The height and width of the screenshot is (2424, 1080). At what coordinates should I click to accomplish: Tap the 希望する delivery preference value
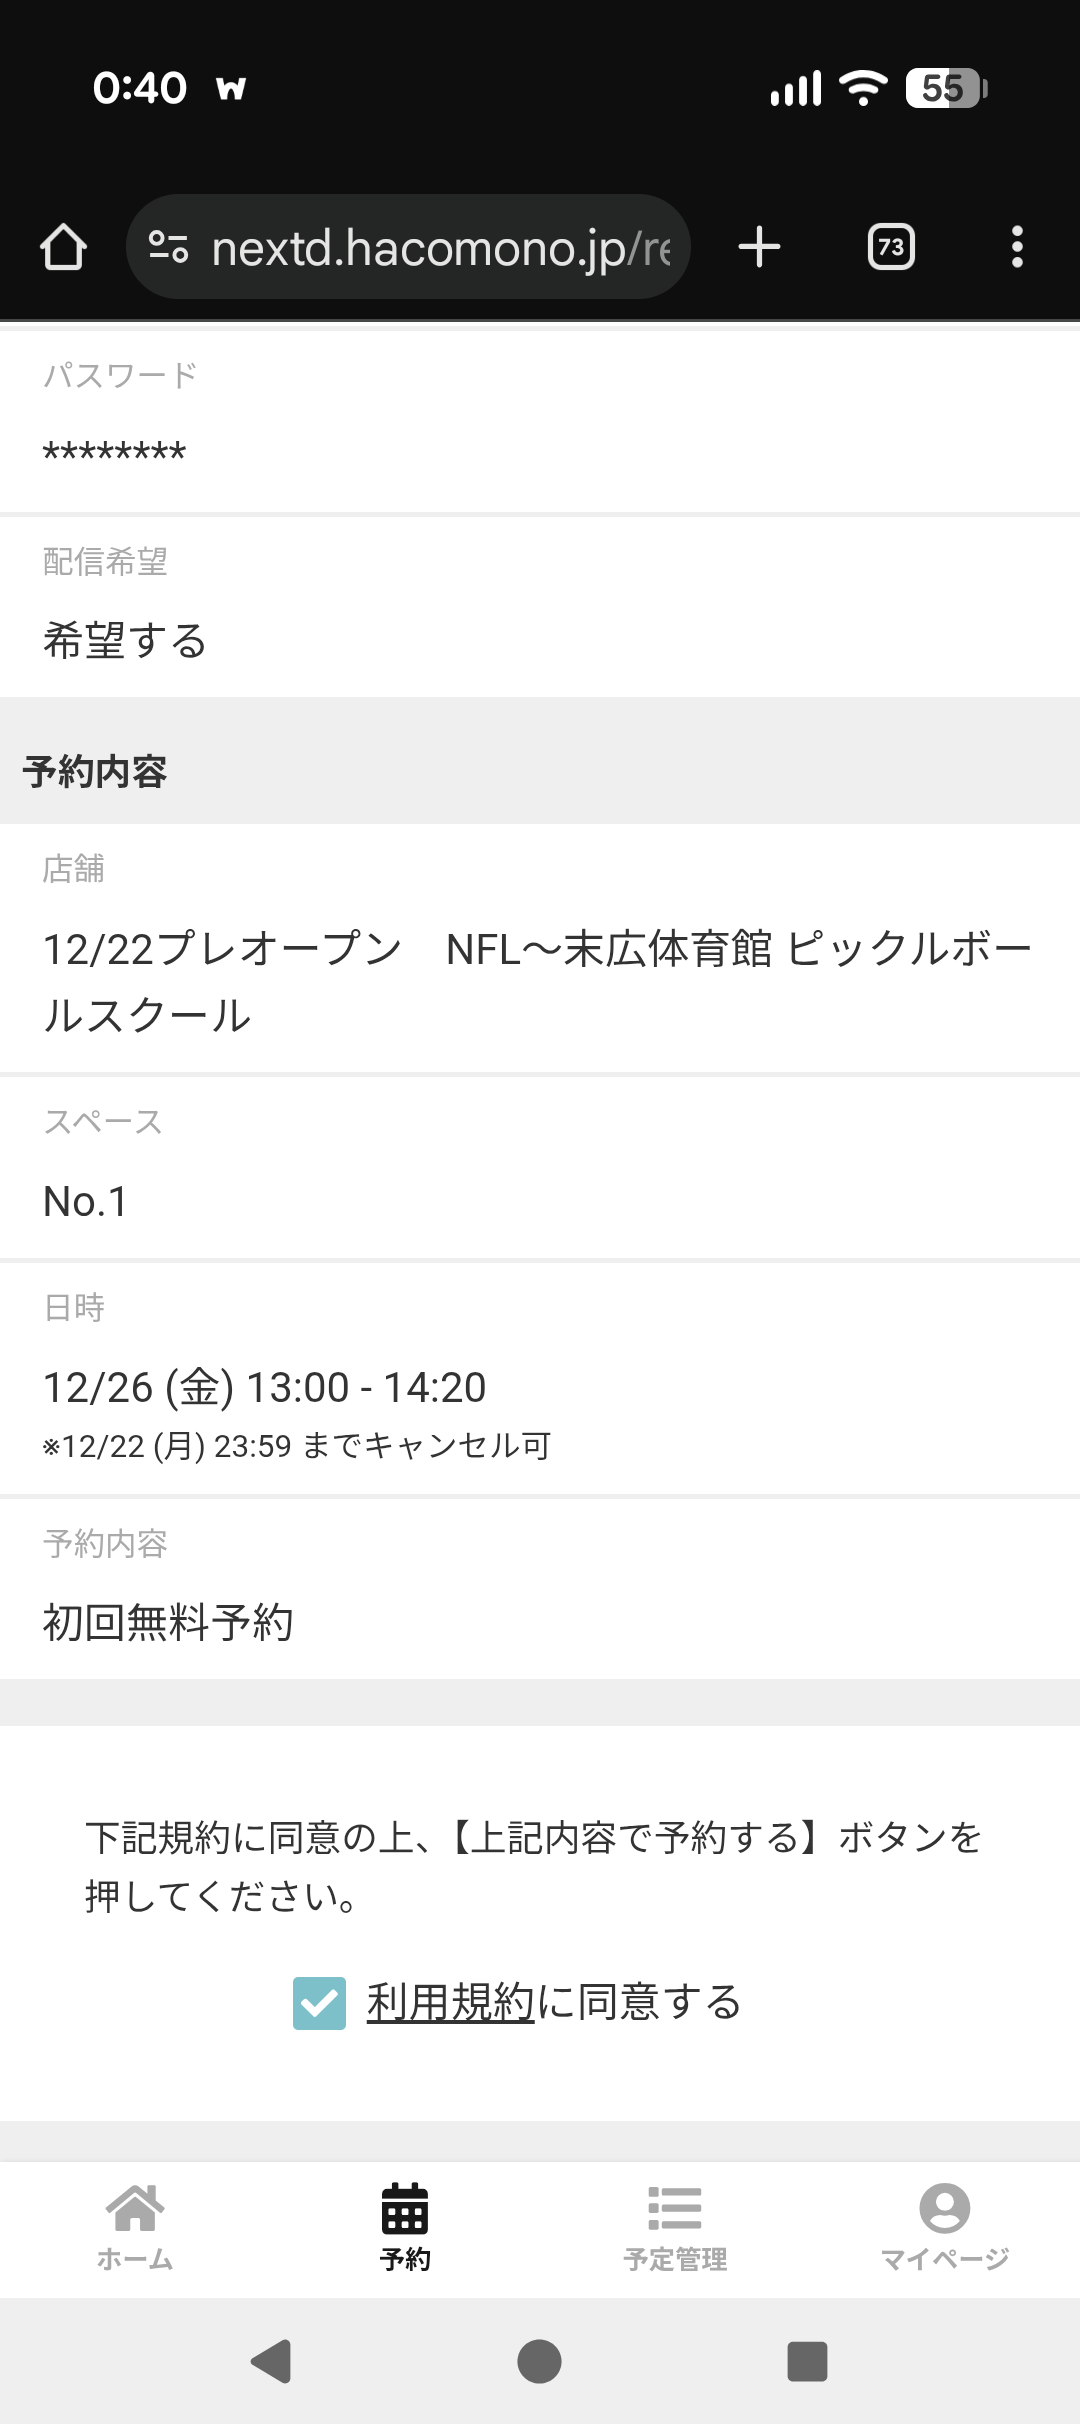(x=125, y=641)
